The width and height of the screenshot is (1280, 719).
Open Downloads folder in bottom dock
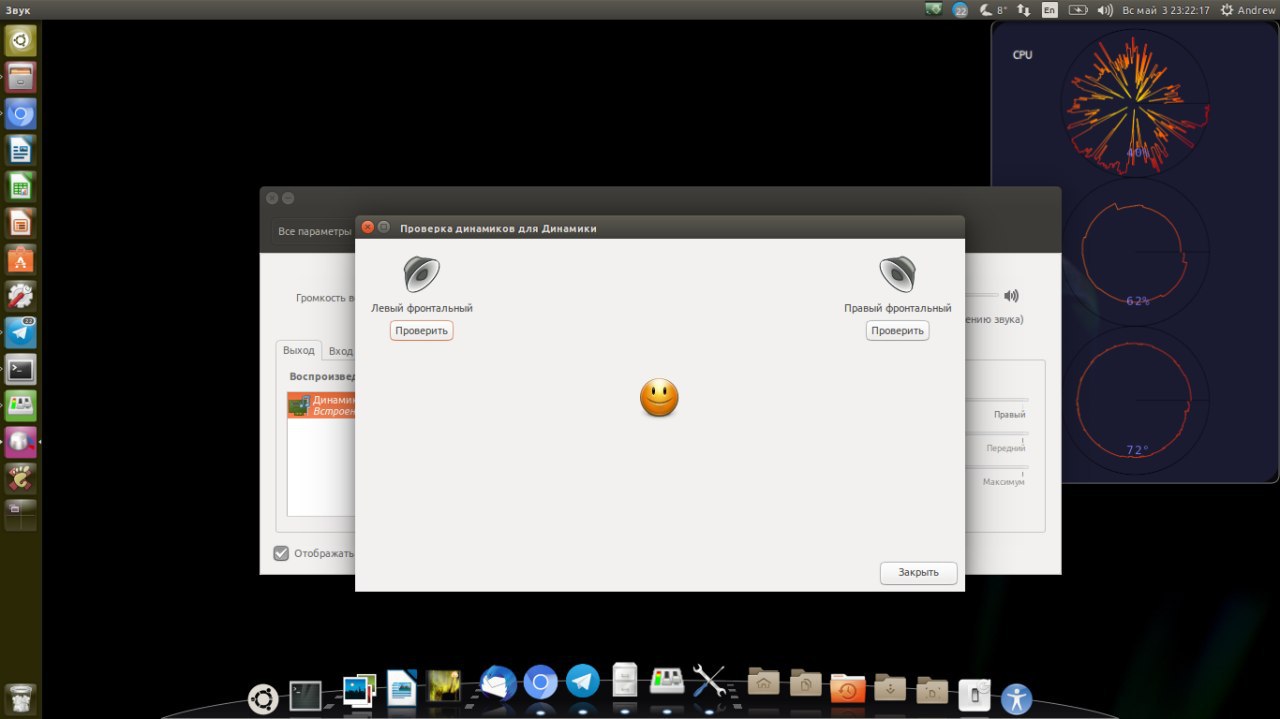click(889, 688)
